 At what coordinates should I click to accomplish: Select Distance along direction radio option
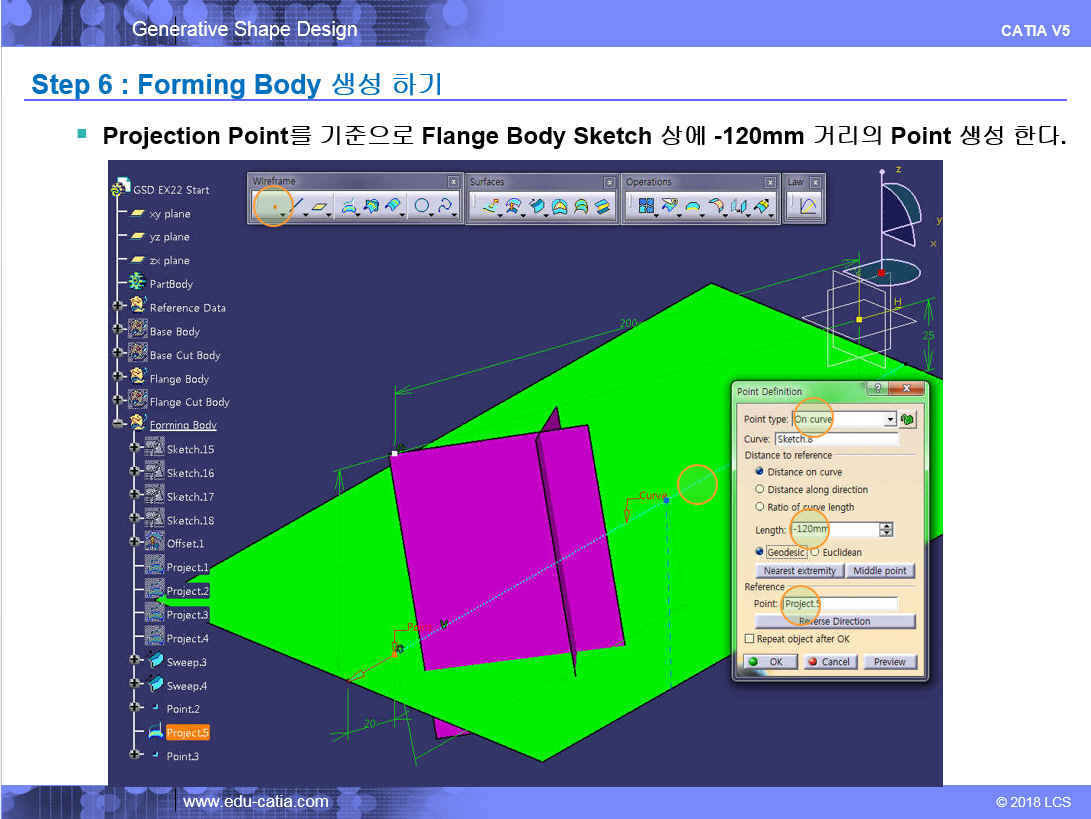pyautogui.click(x=760, y=490)
